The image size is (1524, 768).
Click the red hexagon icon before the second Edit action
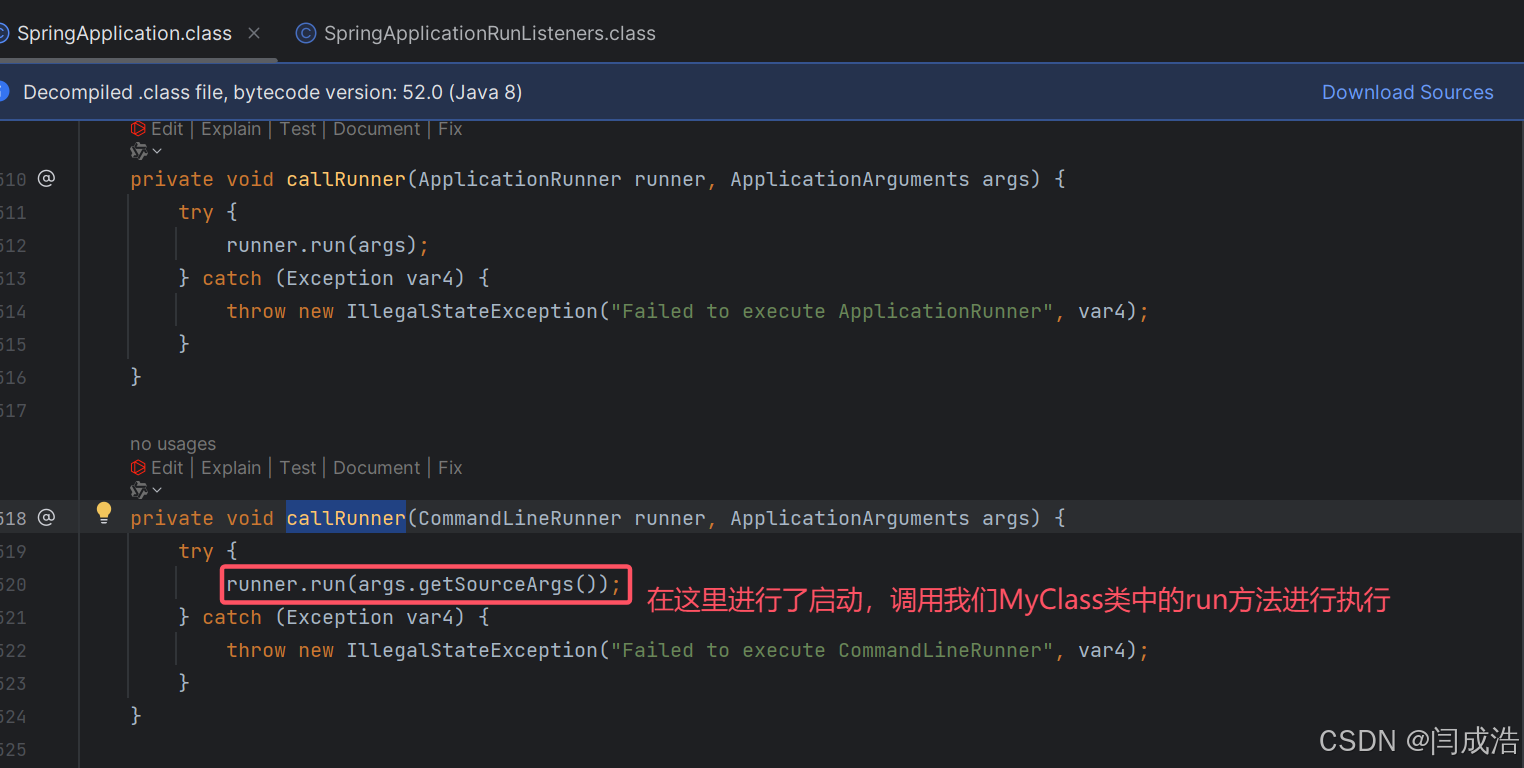tap(138, 467)
